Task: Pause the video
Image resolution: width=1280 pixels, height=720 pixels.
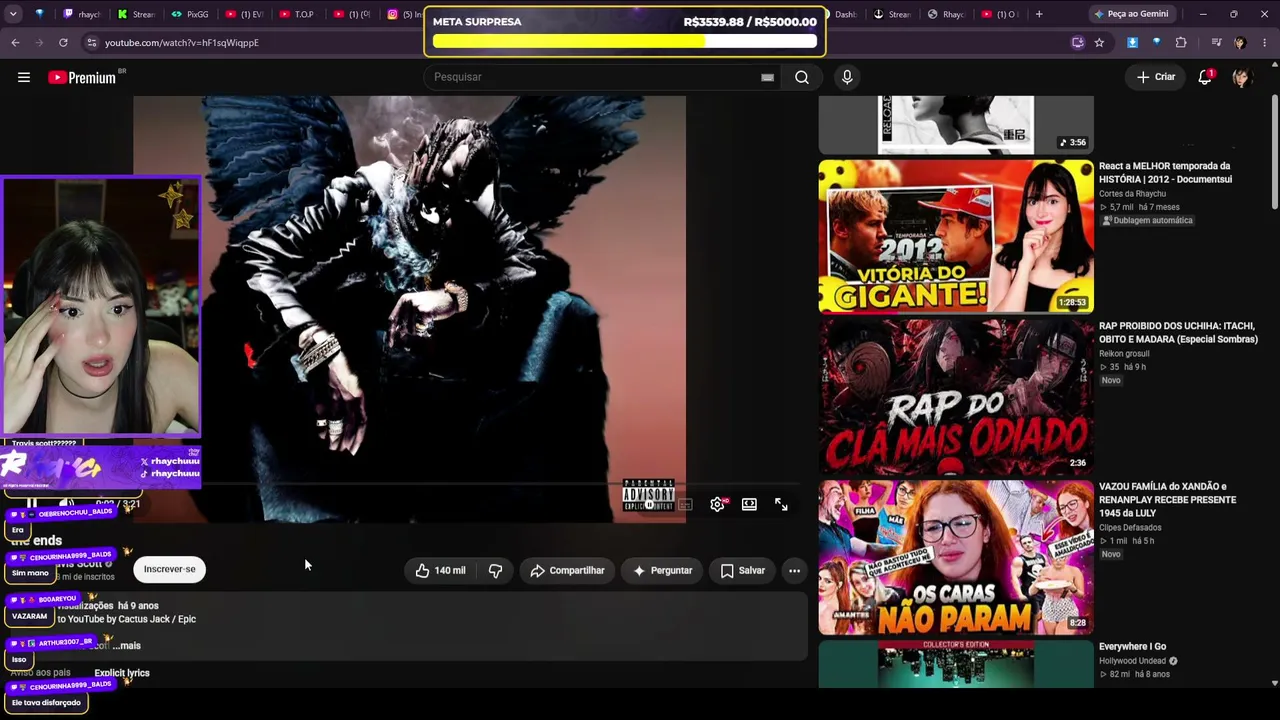Action: (32, 504)
